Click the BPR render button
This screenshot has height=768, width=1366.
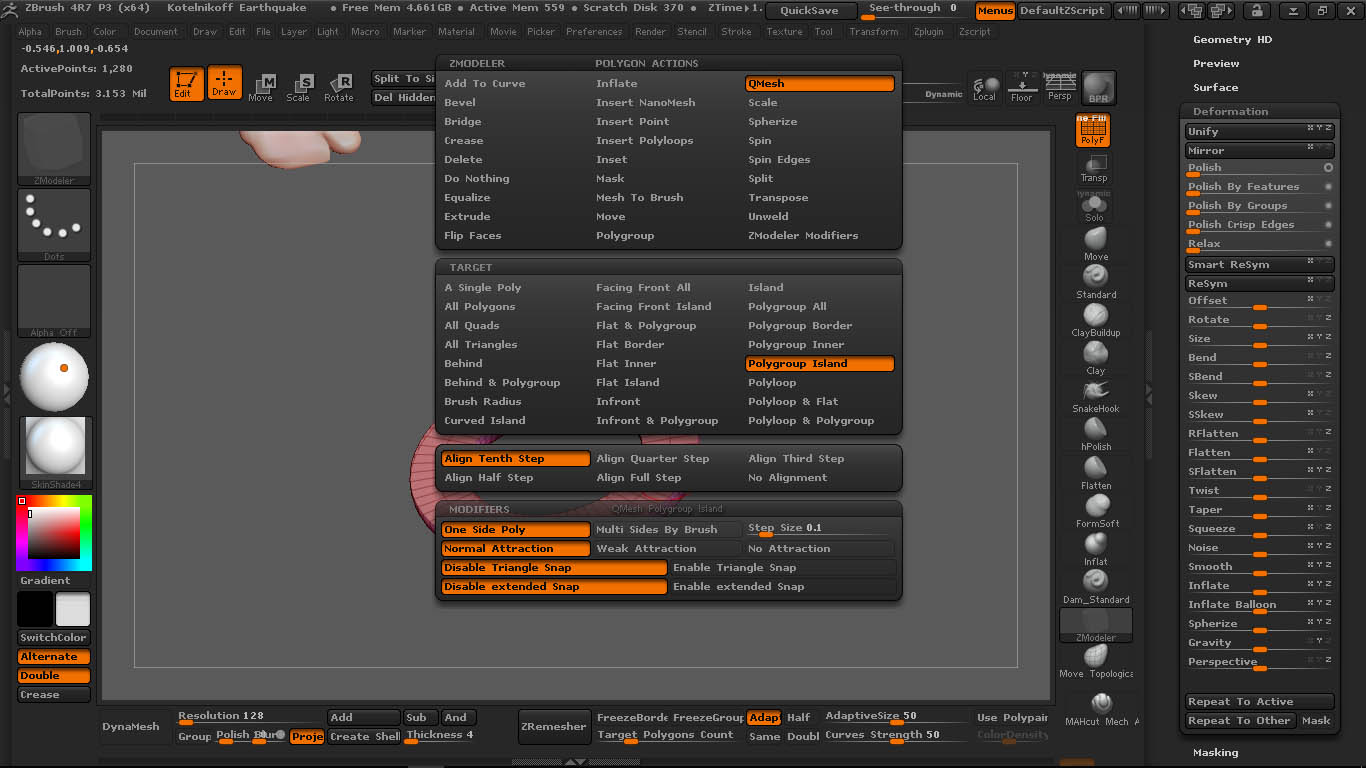[1097, 87]
